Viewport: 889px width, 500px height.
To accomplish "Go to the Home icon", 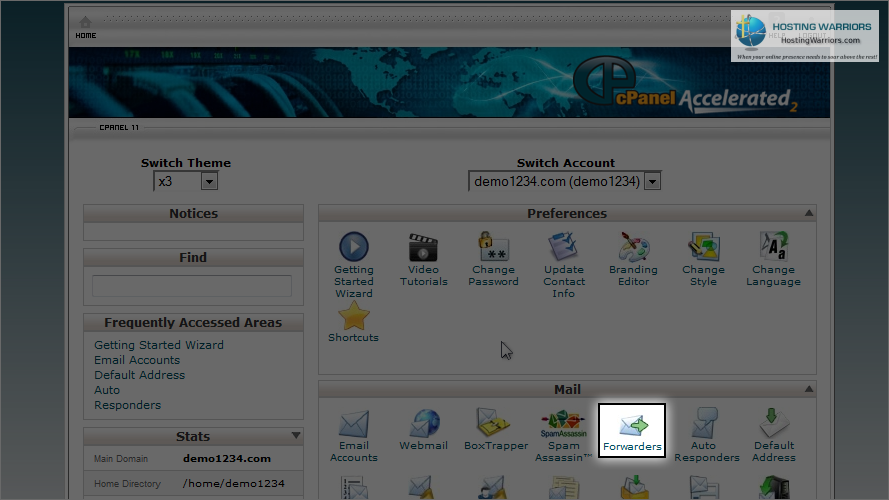I will [x=85, y=22].
